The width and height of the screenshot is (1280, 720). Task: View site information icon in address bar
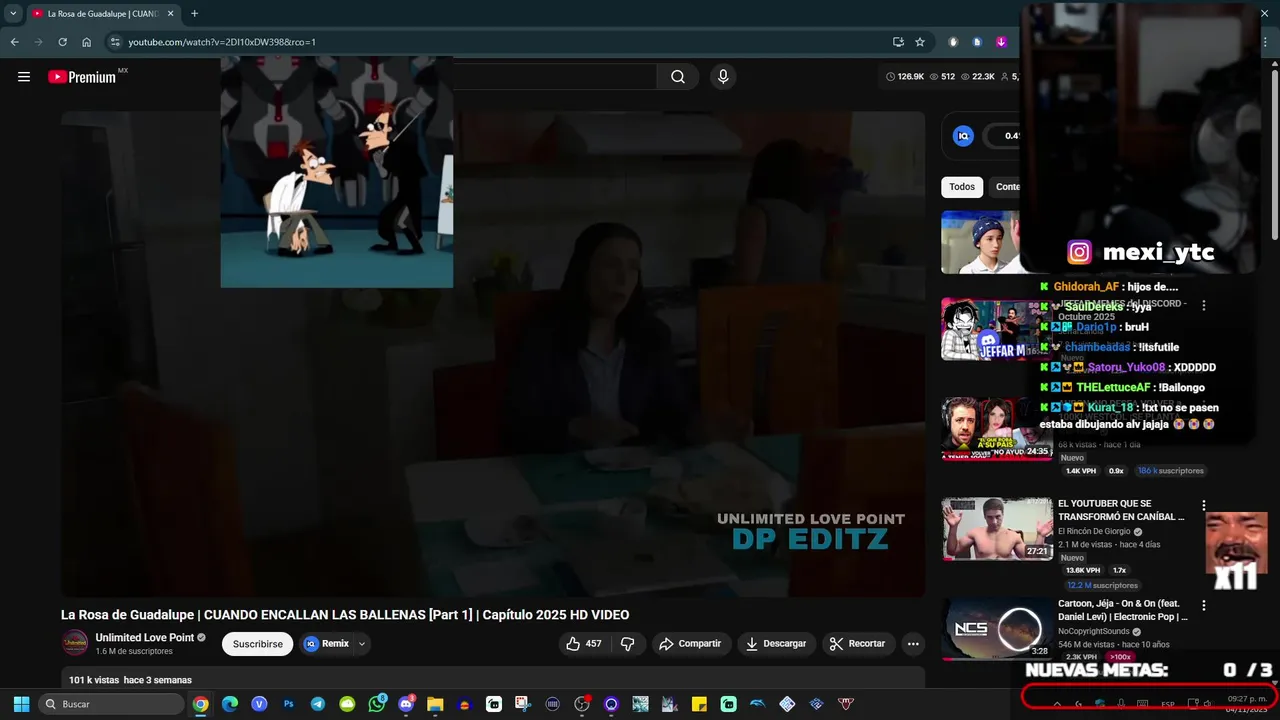pos(115,42)
